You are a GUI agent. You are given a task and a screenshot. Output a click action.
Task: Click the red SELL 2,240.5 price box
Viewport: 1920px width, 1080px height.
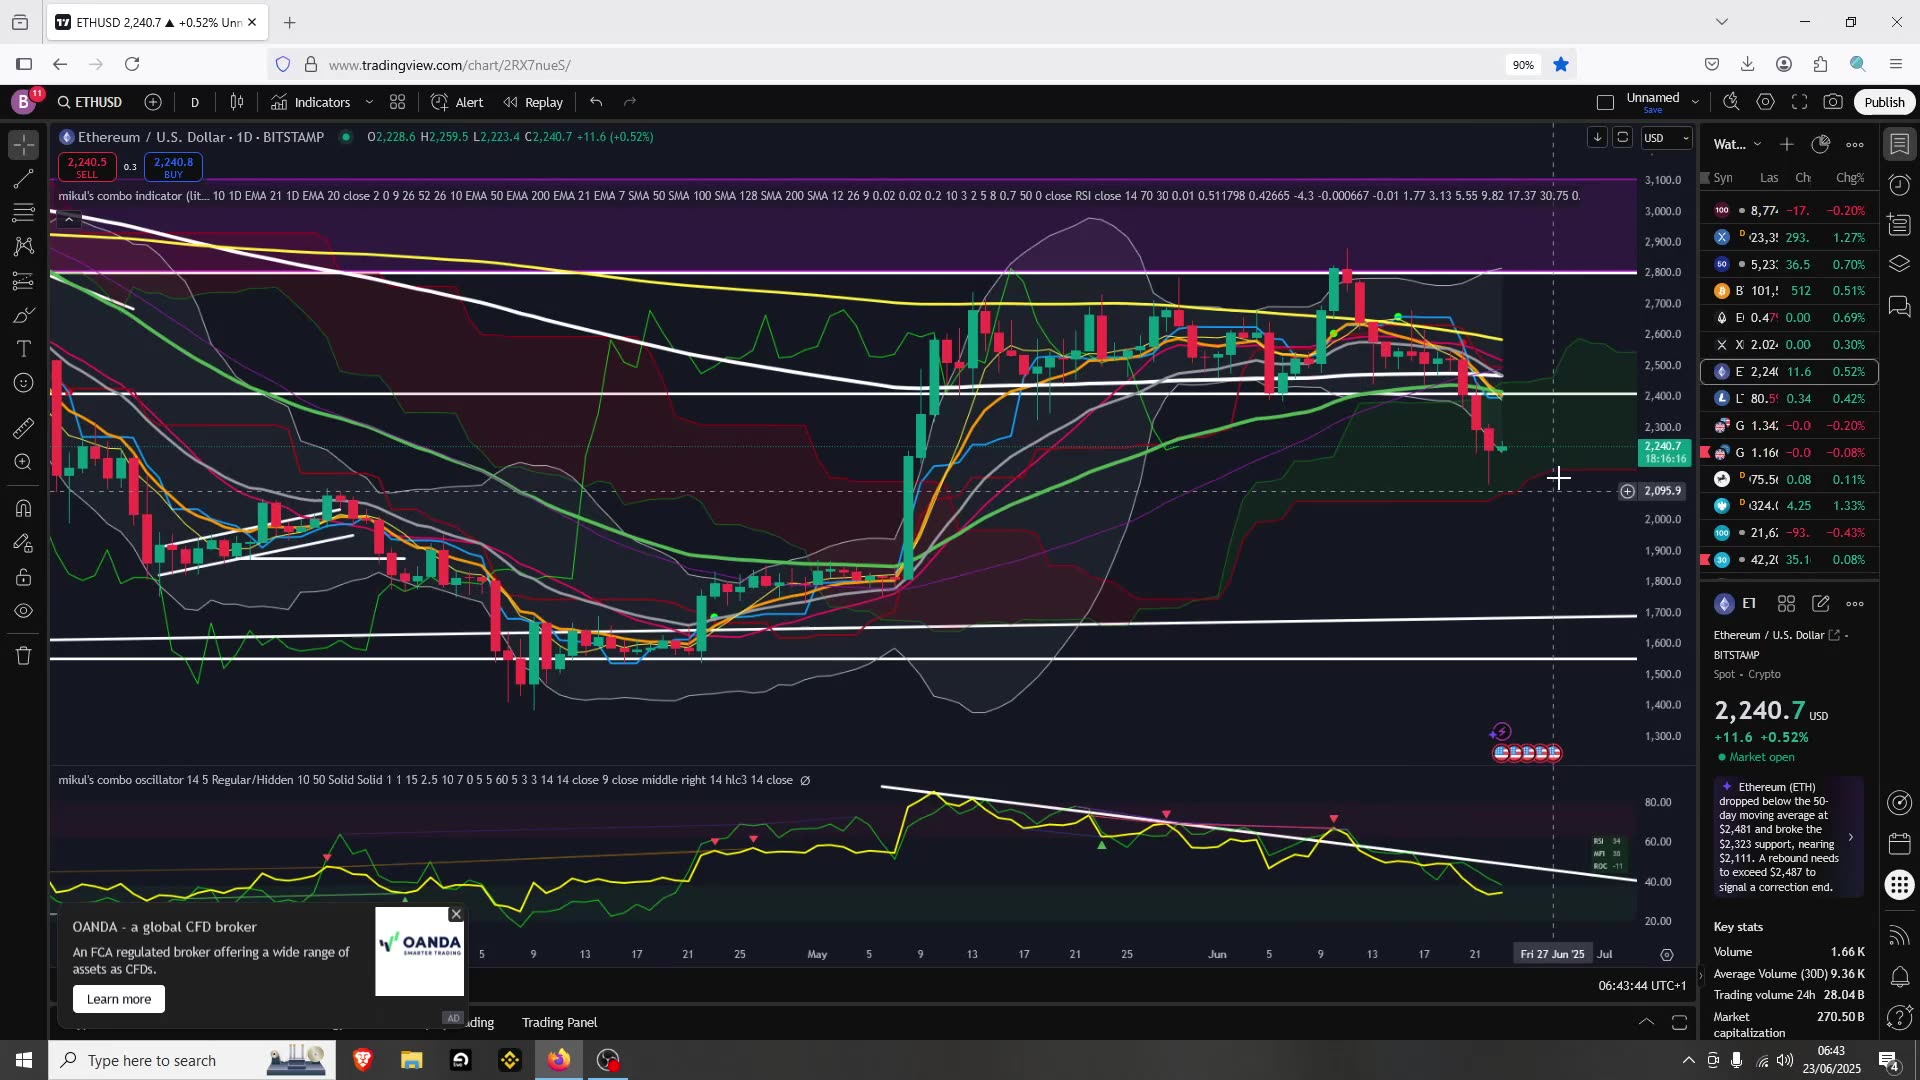87,167
